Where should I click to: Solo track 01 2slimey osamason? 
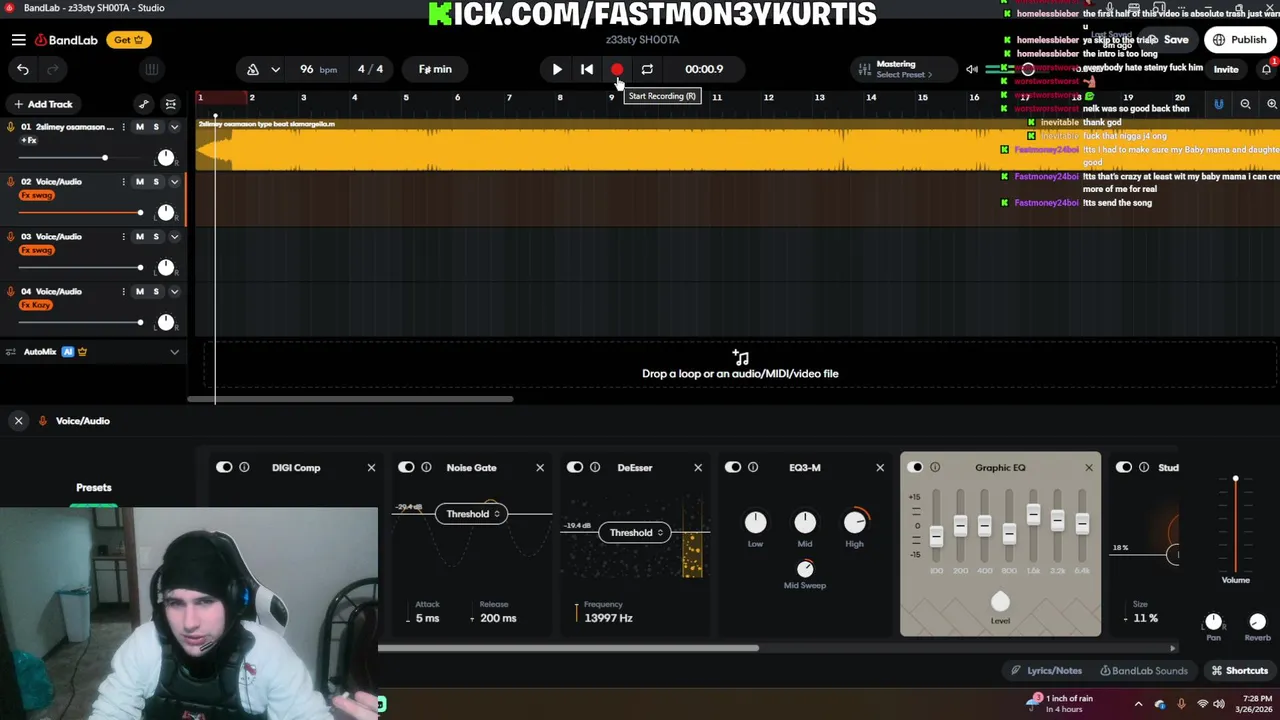point(156,127)
